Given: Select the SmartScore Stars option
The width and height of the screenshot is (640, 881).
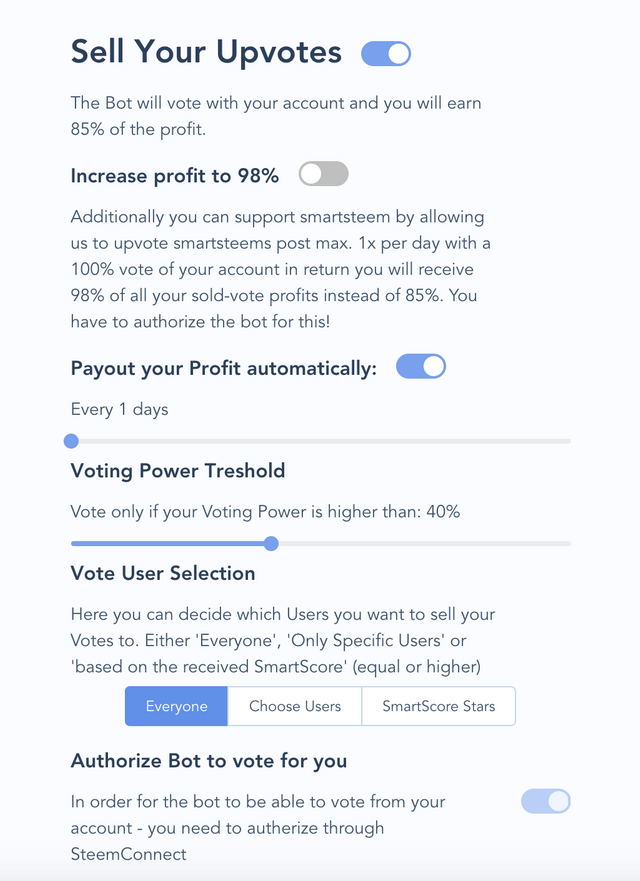Looking at the screenshot, I should (x=438, y=706).
